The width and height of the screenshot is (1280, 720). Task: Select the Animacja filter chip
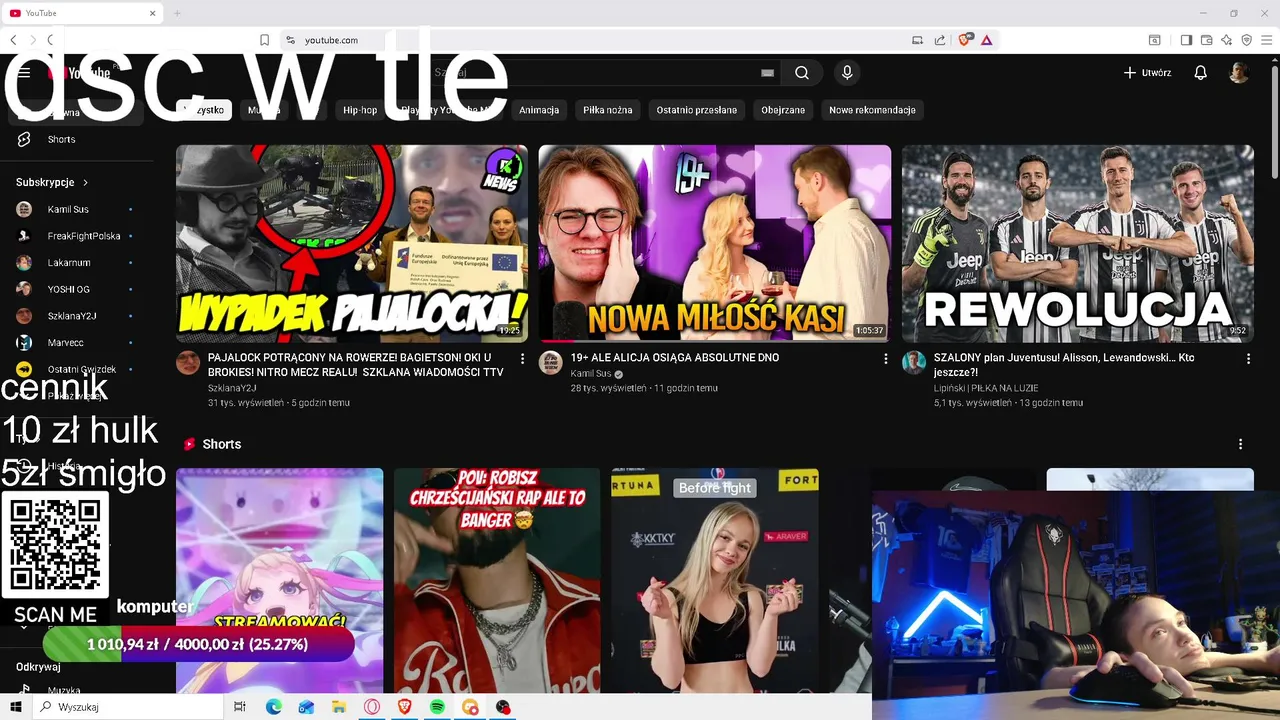(539, 110)
